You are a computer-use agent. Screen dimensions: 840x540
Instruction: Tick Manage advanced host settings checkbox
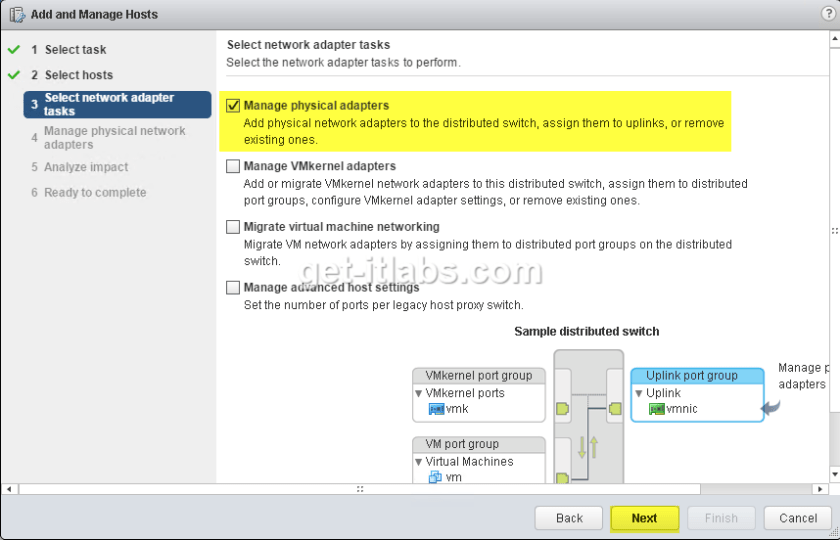tap(232, 288)
